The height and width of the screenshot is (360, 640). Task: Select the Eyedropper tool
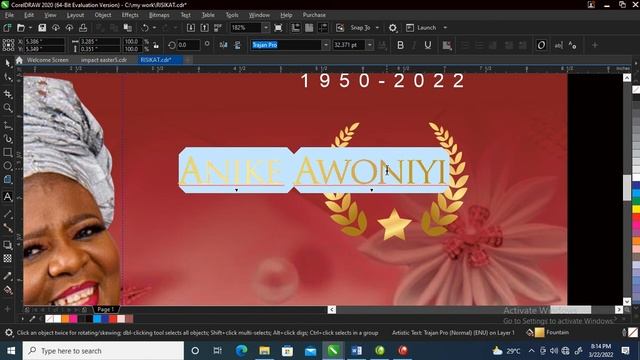click(8, 276)
